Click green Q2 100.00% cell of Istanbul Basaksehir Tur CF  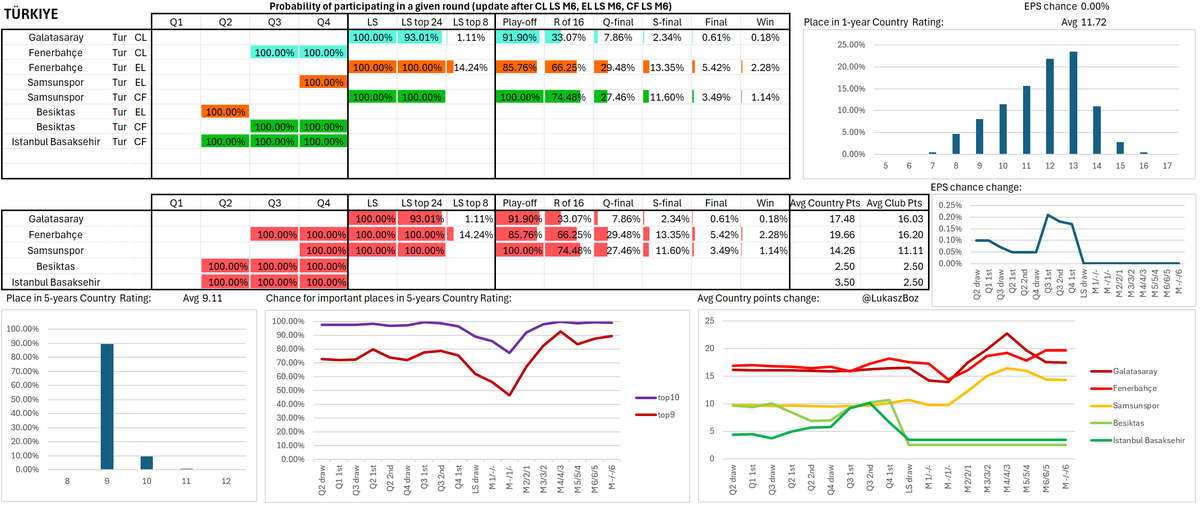(225, 142)
